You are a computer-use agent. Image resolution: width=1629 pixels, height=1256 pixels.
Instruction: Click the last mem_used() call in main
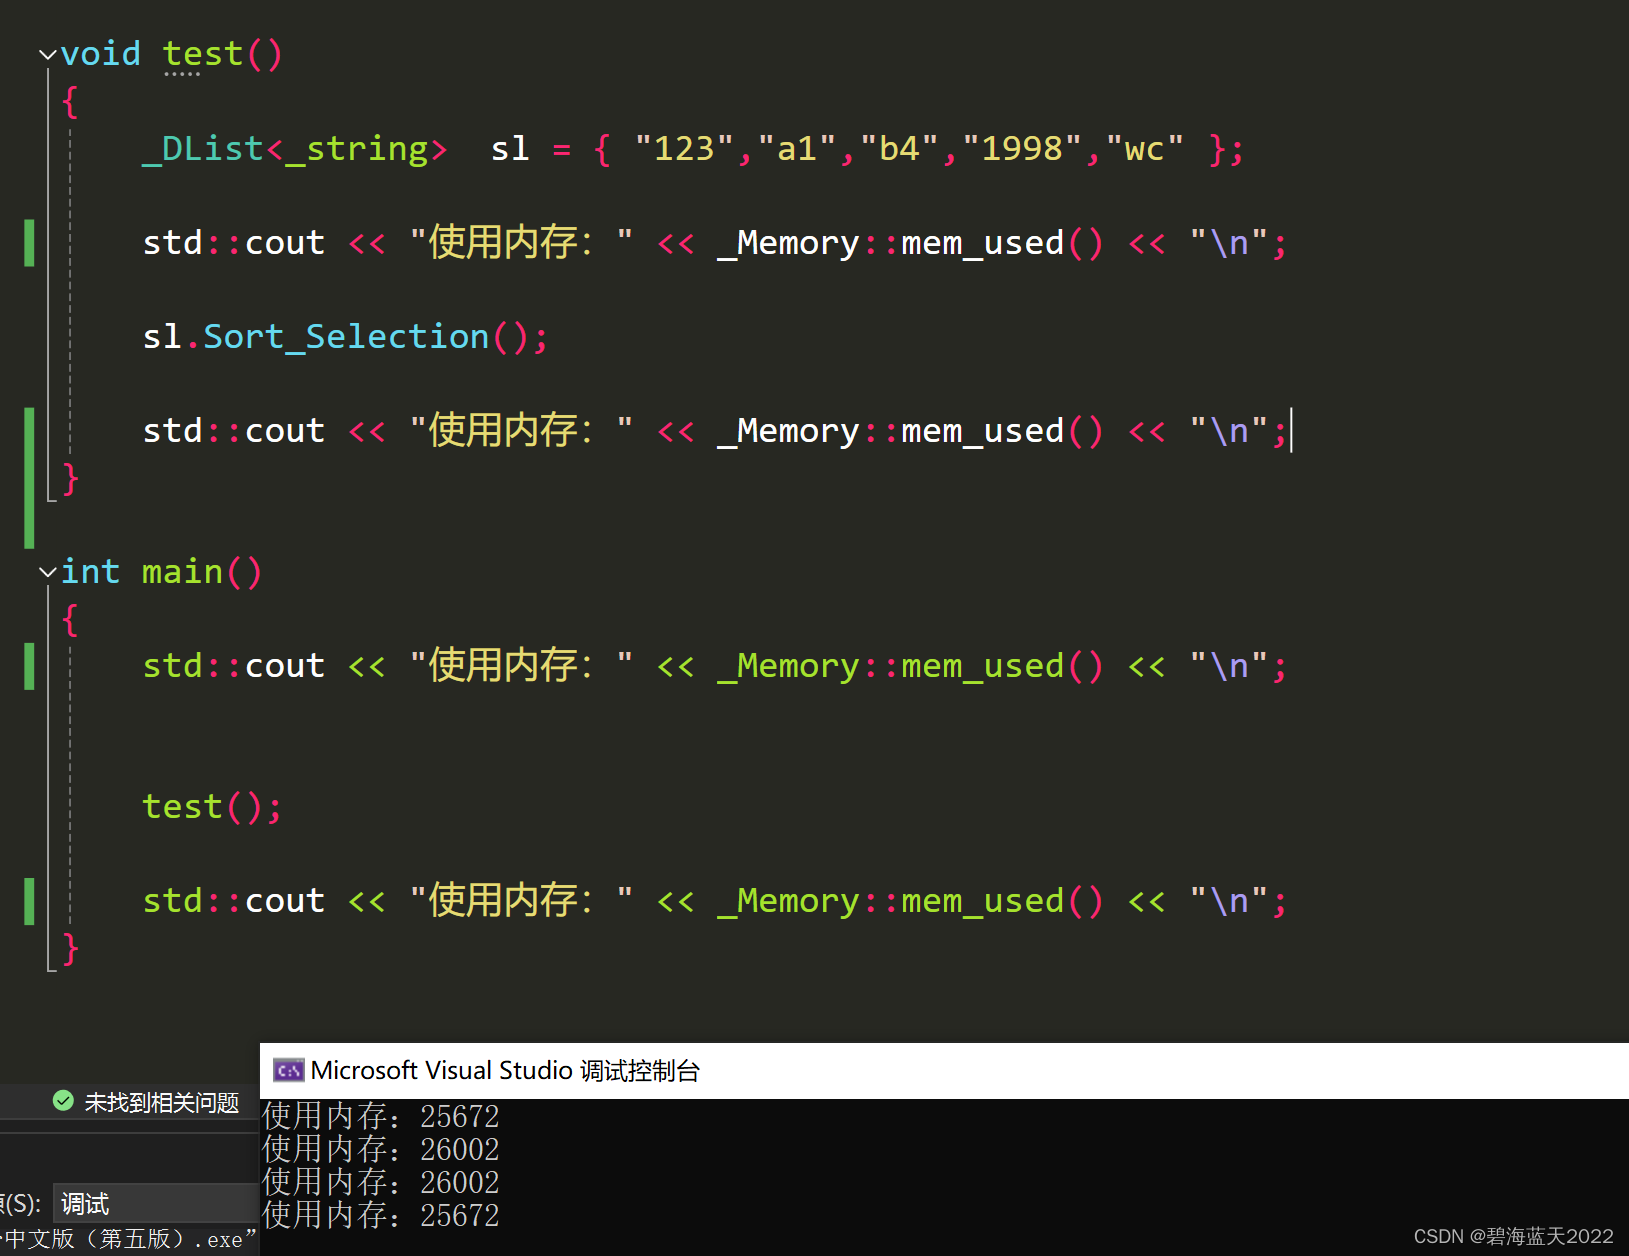[x=1002, y=901]
